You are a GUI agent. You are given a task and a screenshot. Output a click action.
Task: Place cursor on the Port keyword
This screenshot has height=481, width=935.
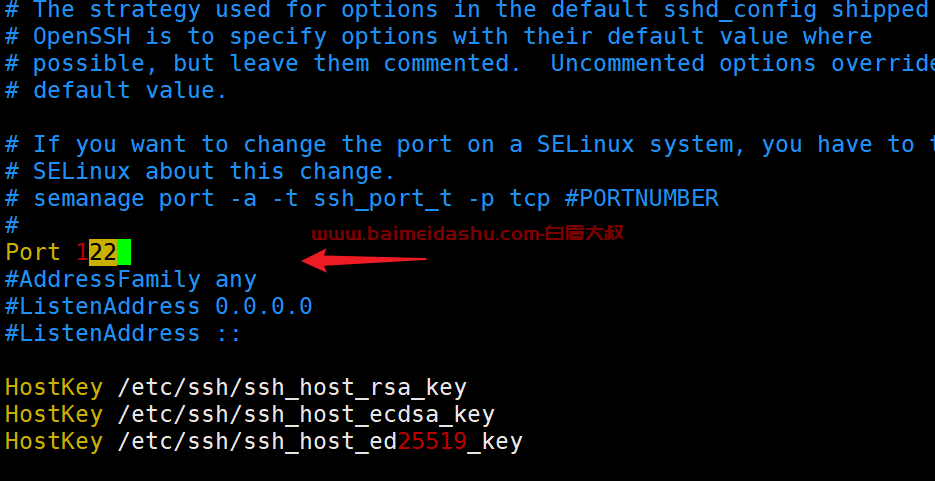click(33, 252)
